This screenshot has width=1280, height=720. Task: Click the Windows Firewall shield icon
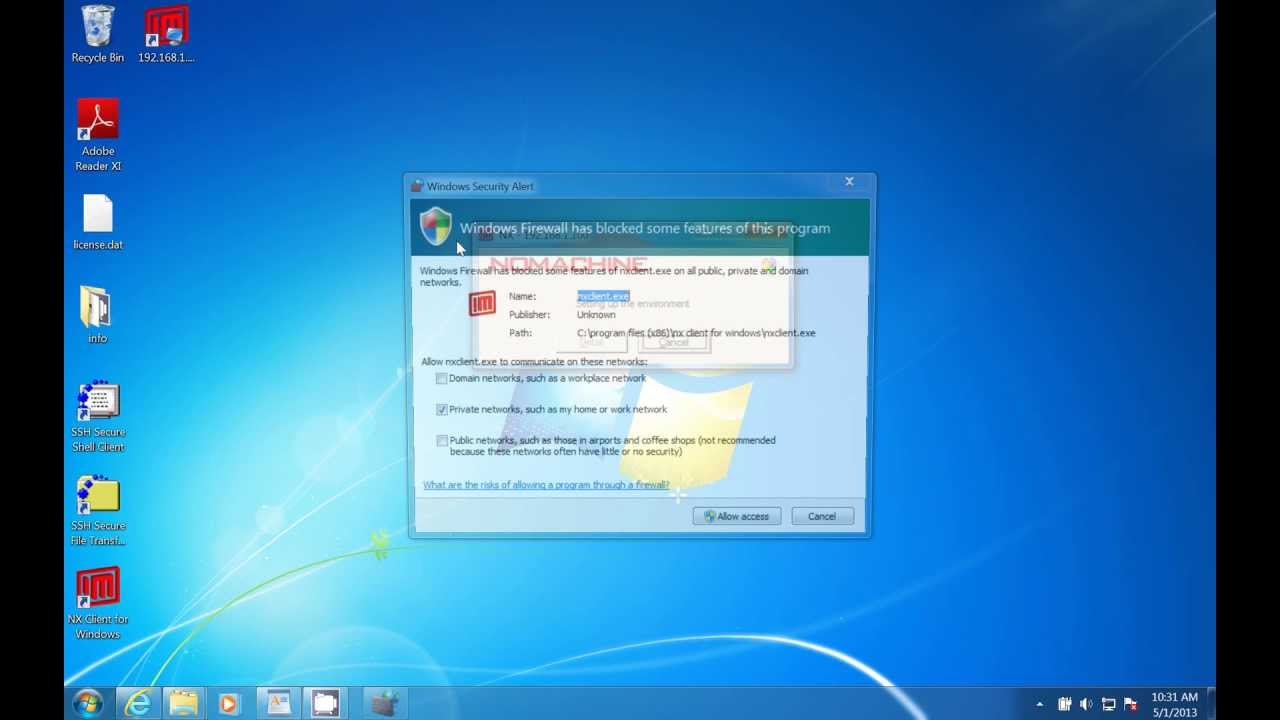[435, 226]
